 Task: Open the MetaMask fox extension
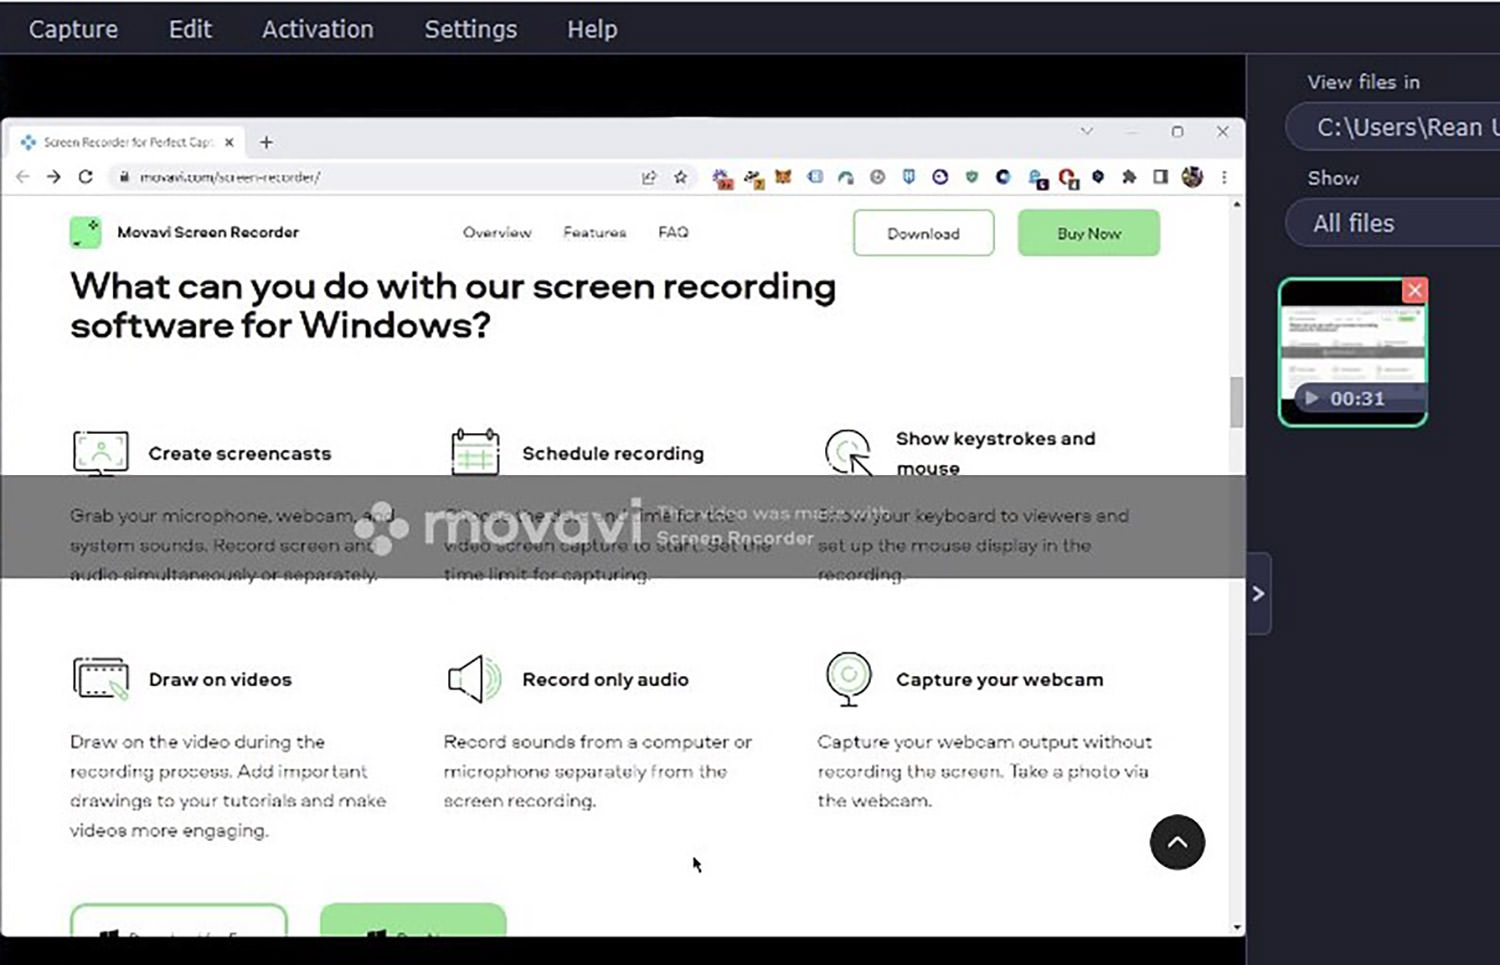pos(784,177)
